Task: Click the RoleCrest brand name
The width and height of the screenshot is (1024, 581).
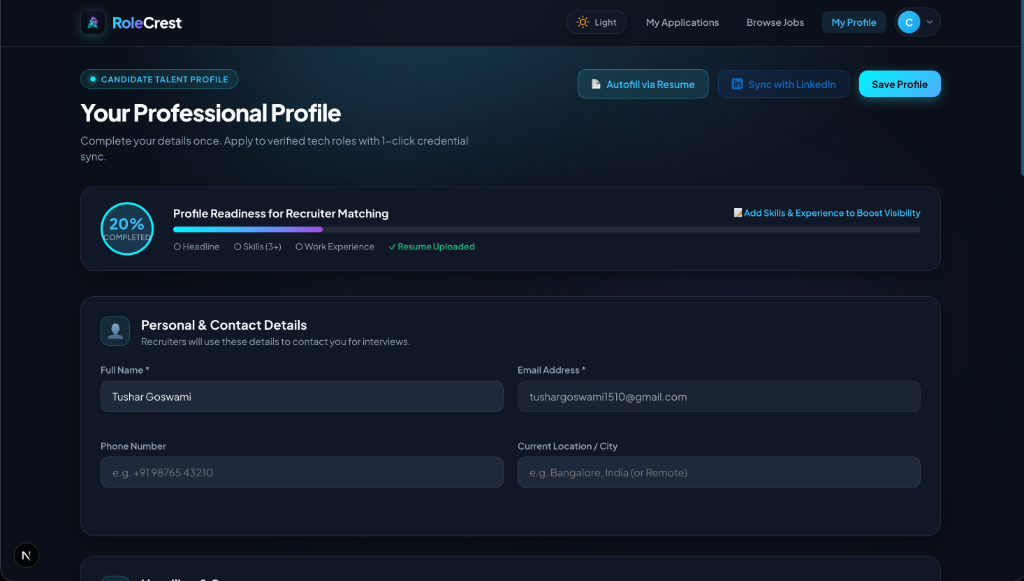Action: (147, 23)
